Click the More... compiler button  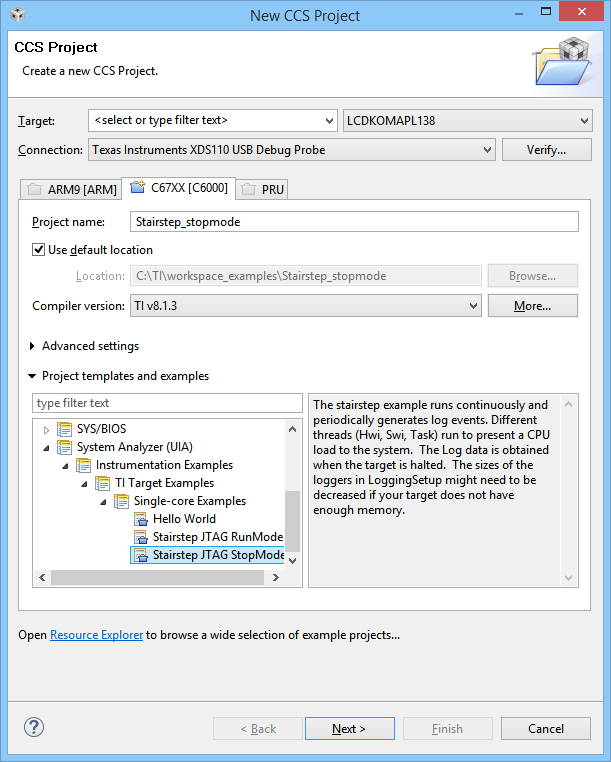(x=533, y=306)
